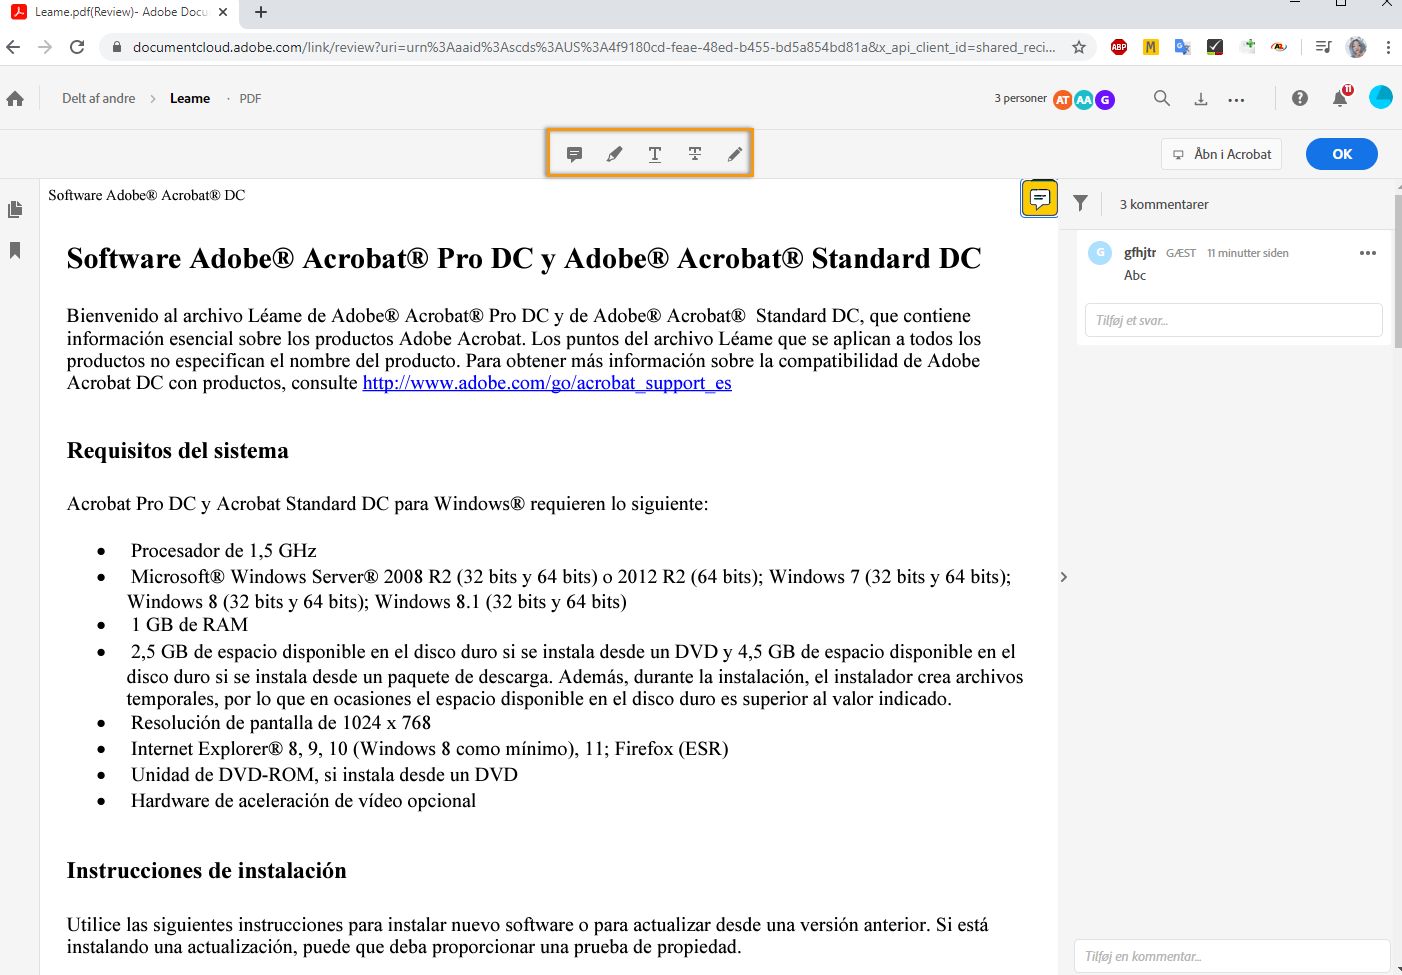Open the Adblock Plus extension
The image size is (1402, 975).
pyautogui.click(x=1119, y=47)
